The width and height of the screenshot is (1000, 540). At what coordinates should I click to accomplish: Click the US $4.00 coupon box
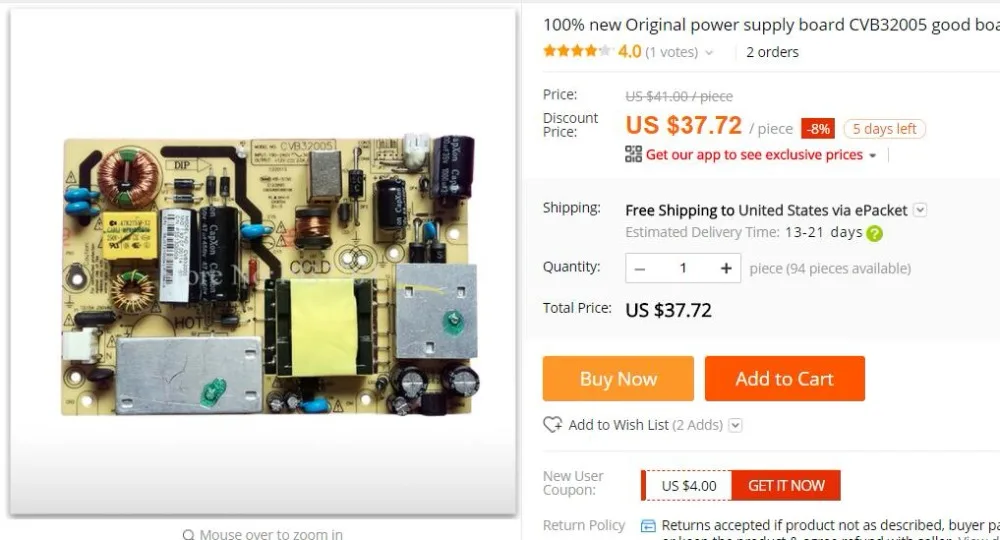tap(688, 486)
